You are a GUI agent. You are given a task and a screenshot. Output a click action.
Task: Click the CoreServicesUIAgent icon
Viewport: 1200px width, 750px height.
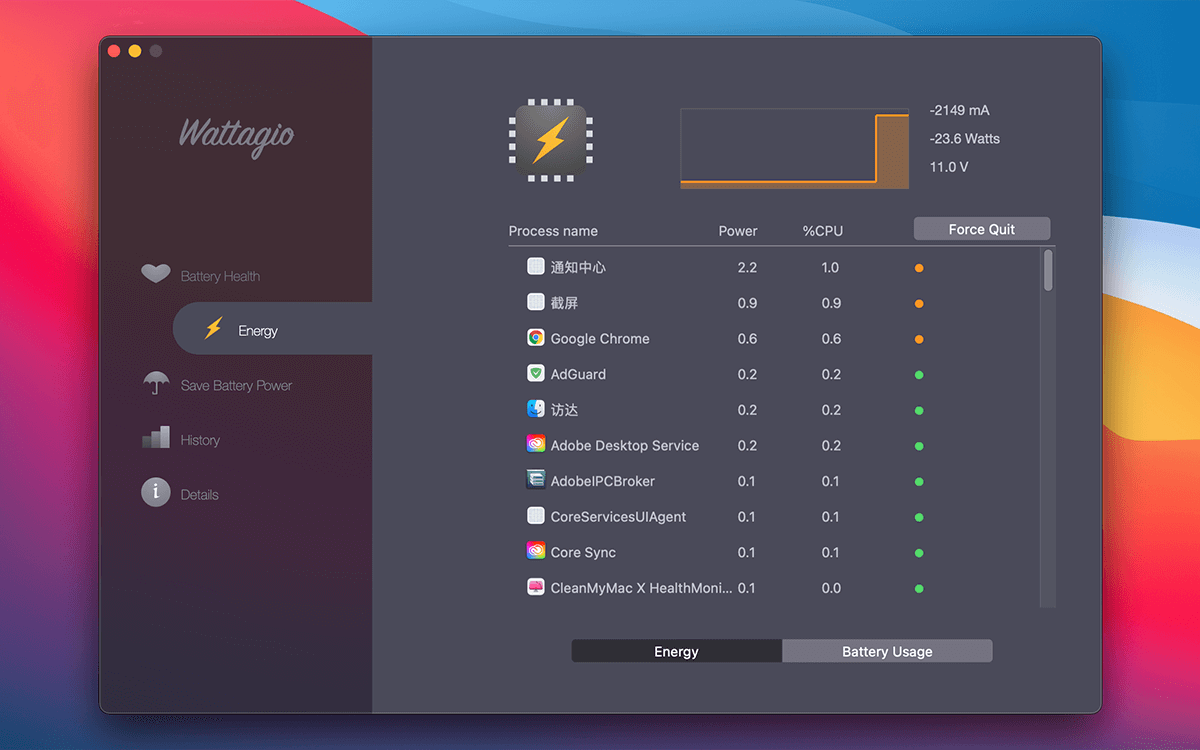[x=536, y=516]
